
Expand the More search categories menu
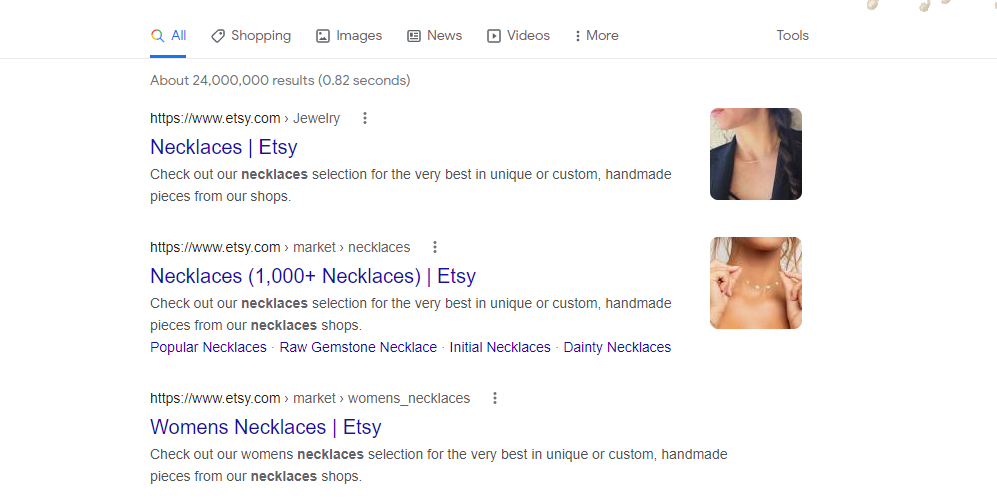(x=596, y=36)
